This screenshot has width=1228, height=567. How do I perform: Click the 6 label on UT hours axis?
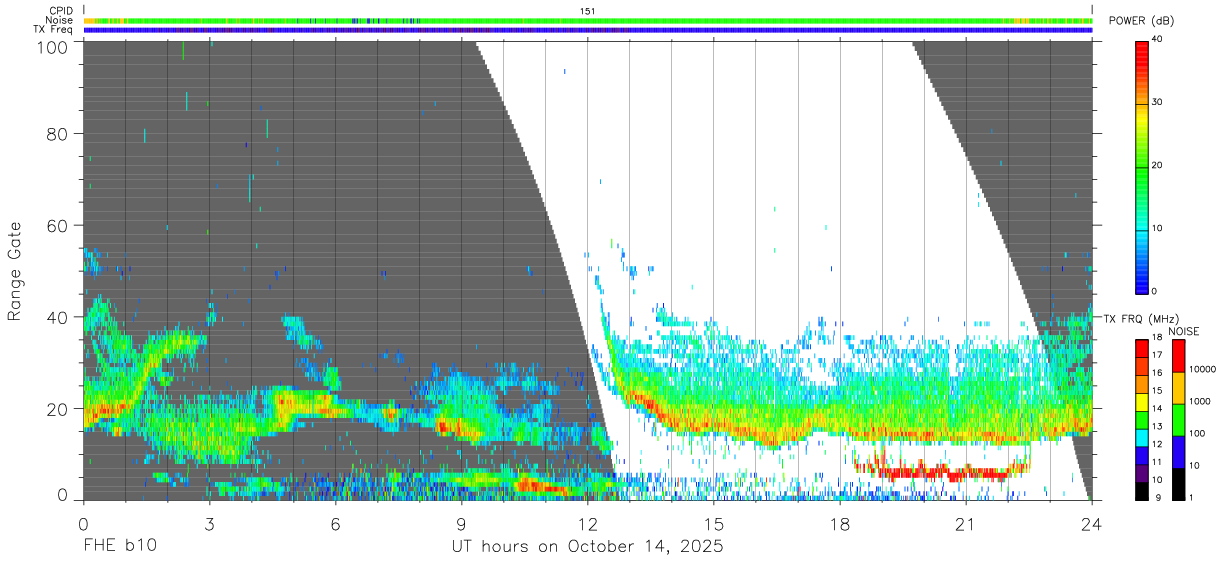(335, 524)
